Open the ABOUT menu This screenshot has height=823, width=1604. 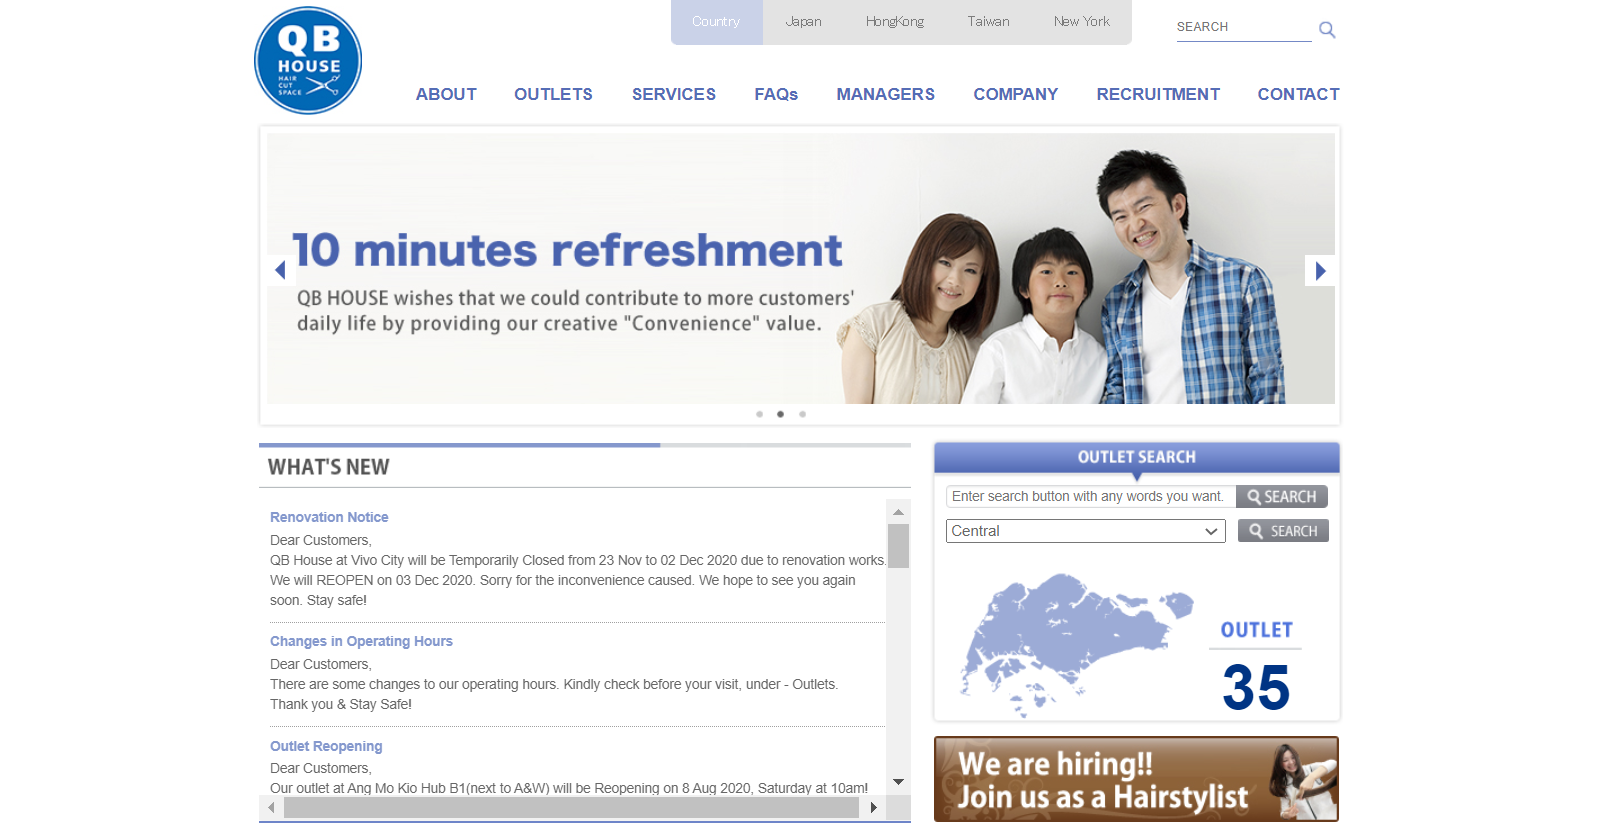(446, 94)
